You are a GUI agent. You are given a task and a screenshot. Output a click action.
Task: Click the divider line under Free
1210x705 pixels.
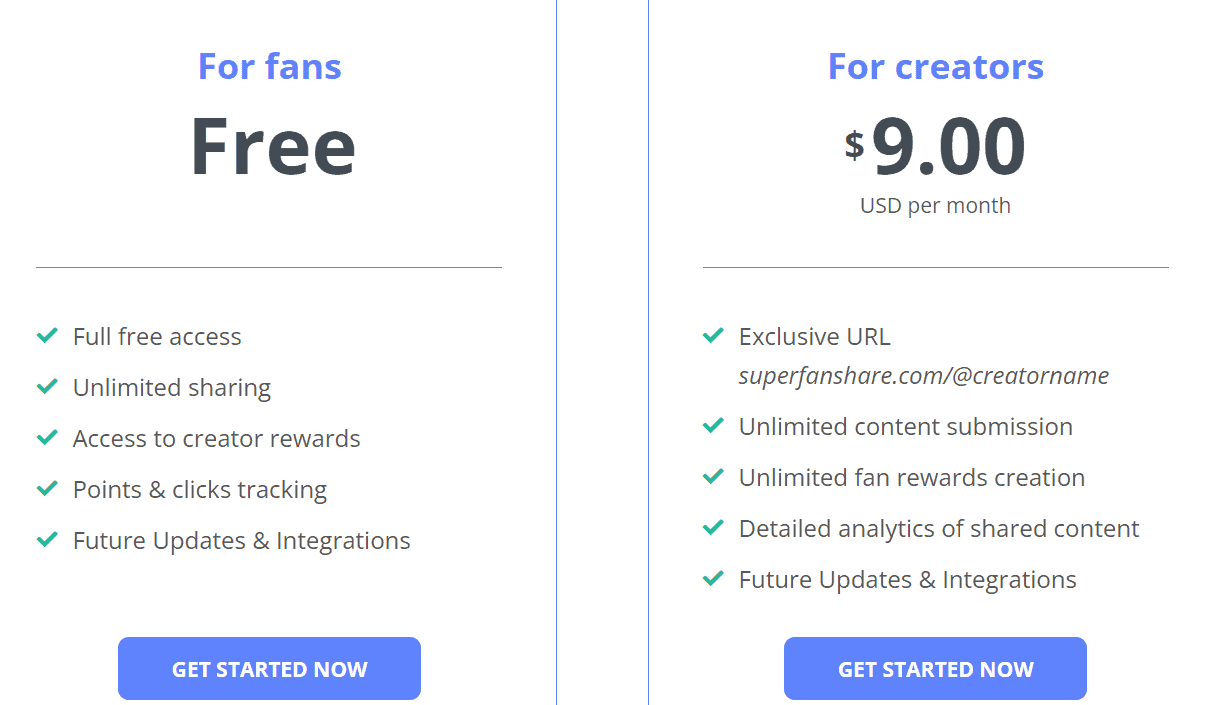pyautogui.click(x=268, y=266)
